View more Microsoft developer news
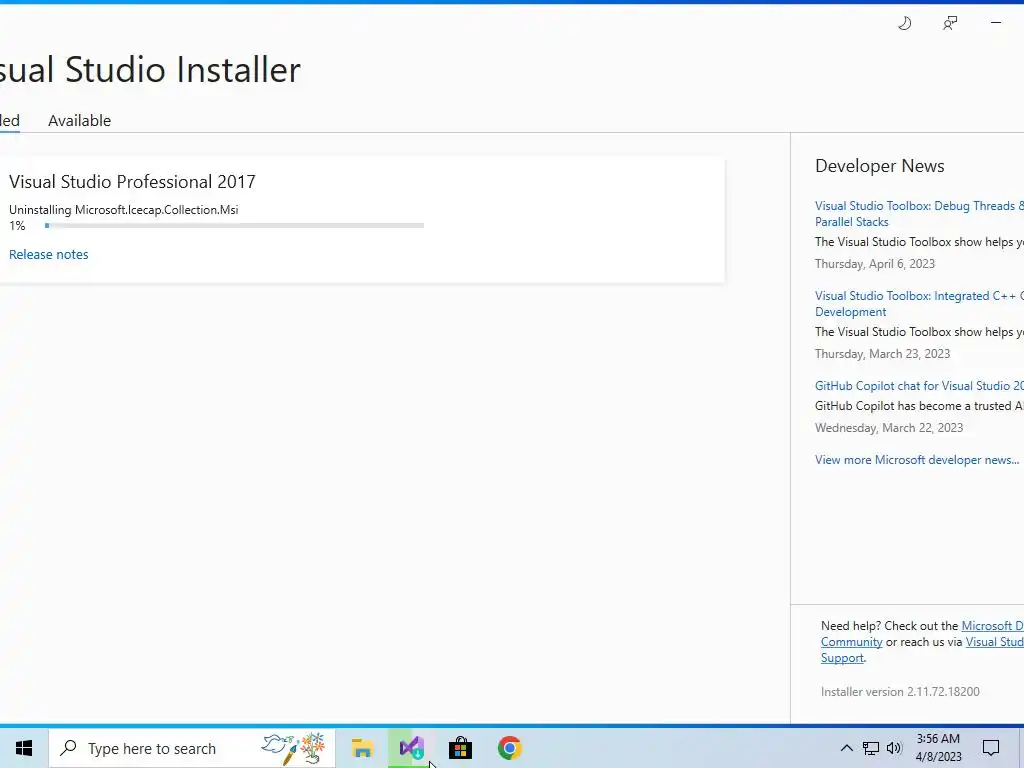 [917, 460]
